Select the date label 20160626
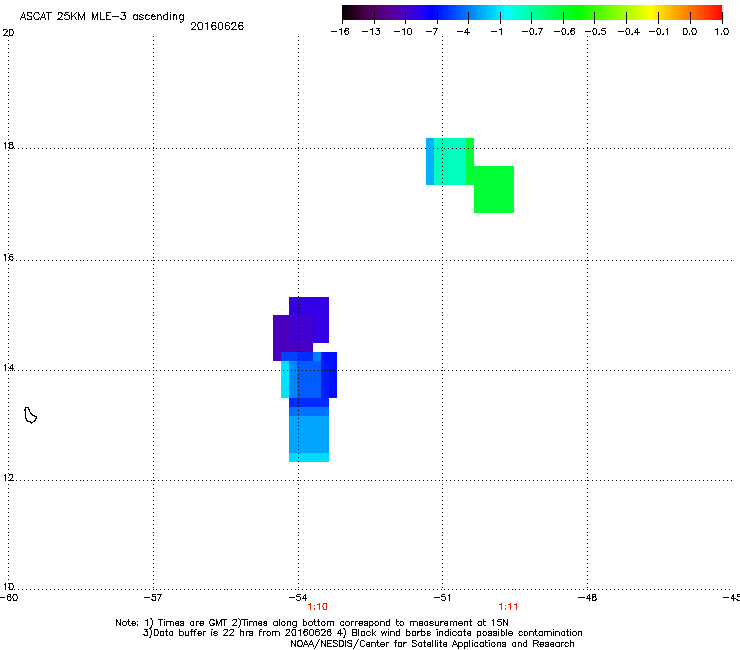The height and width of the screenshot is (650, 740). point(217,26)
